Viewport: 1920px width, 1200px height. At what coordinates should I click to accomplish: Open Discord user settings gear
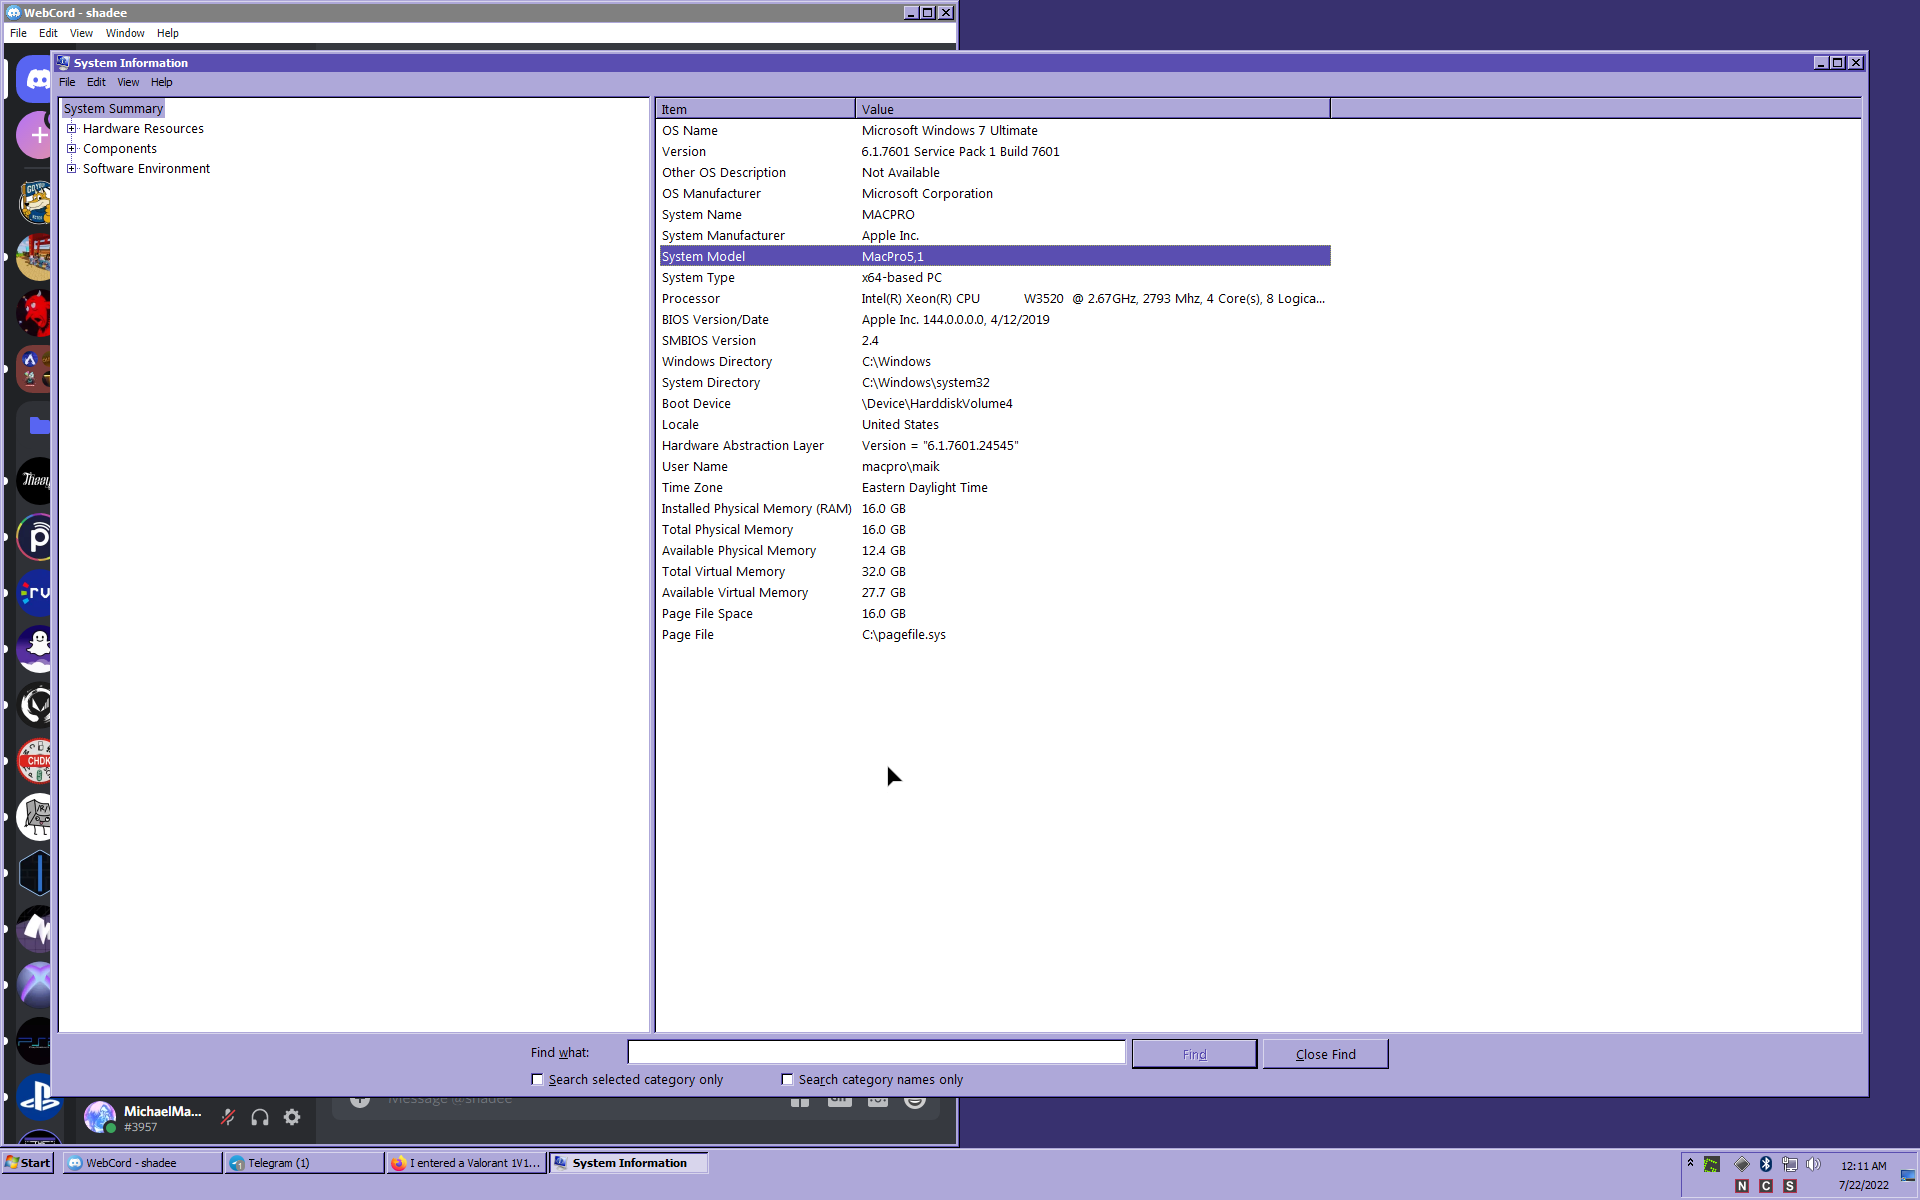point(292,1117)
